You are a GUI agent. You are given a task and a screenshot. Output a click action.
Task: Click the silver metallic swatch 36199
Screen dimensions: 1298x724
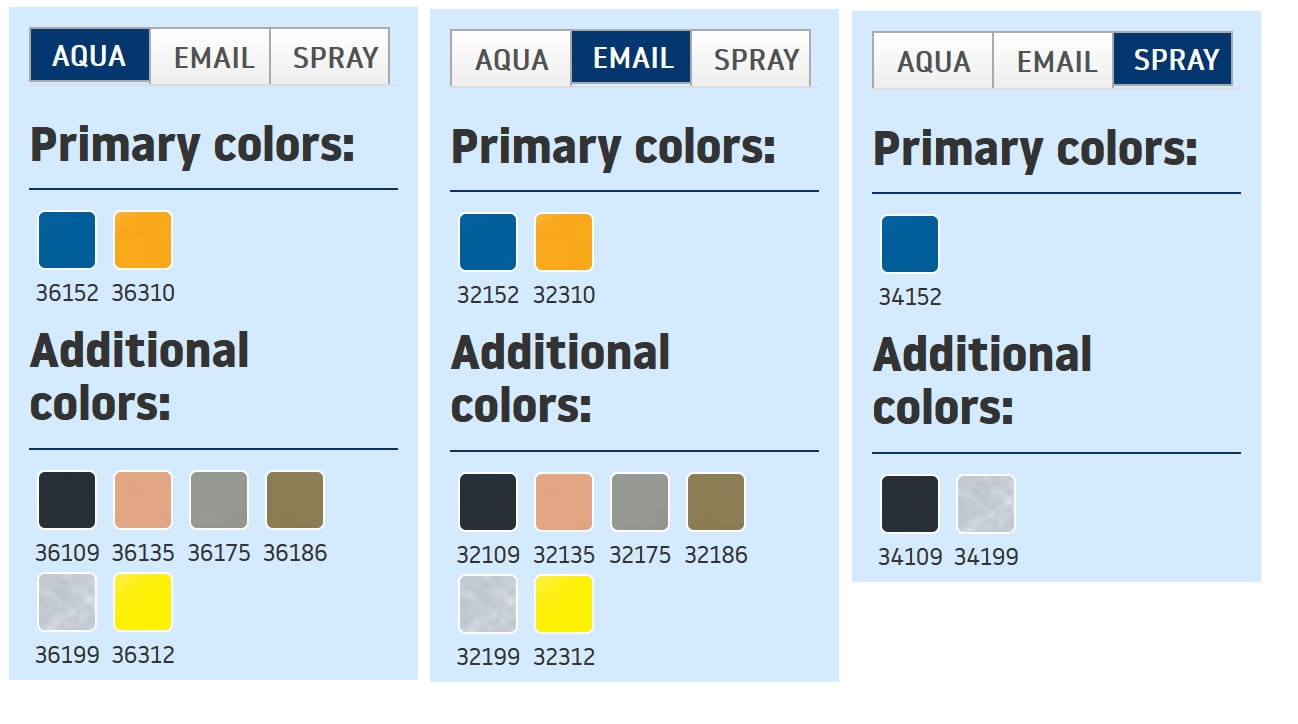pos(67,602)
